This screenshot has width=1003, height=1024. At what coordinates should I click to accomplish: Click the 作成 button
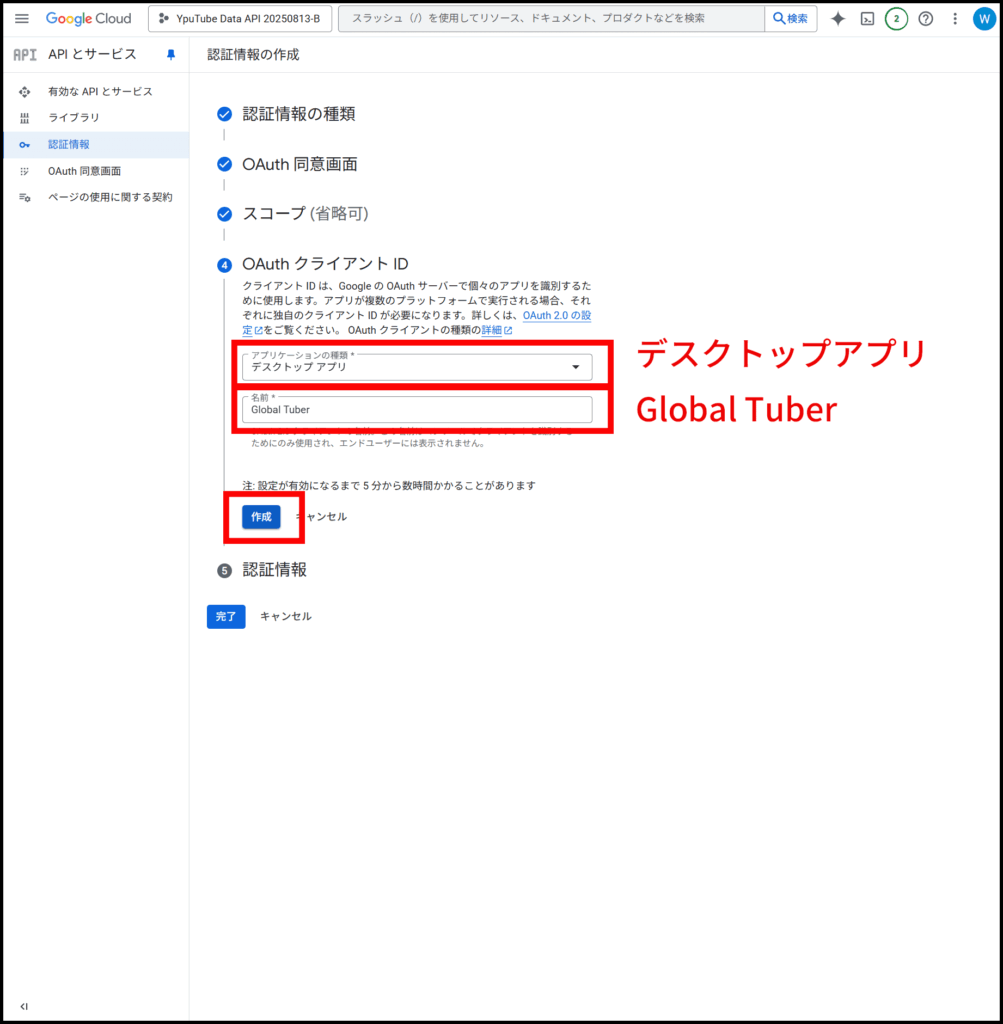pos(261,517)
